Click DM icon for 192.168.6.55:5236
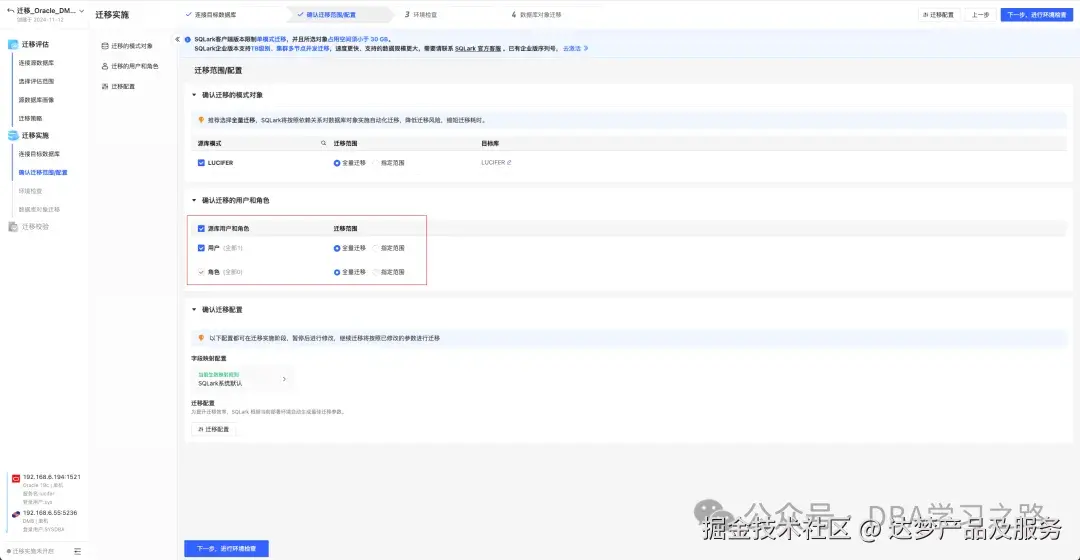This screenshot has width=1080, height=560. coord(16,514)
